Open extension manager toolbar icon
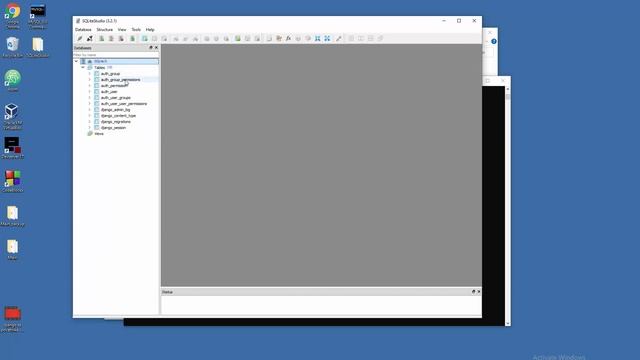The width and height of the screenshot is (640, 360). [x=308, y=38]
